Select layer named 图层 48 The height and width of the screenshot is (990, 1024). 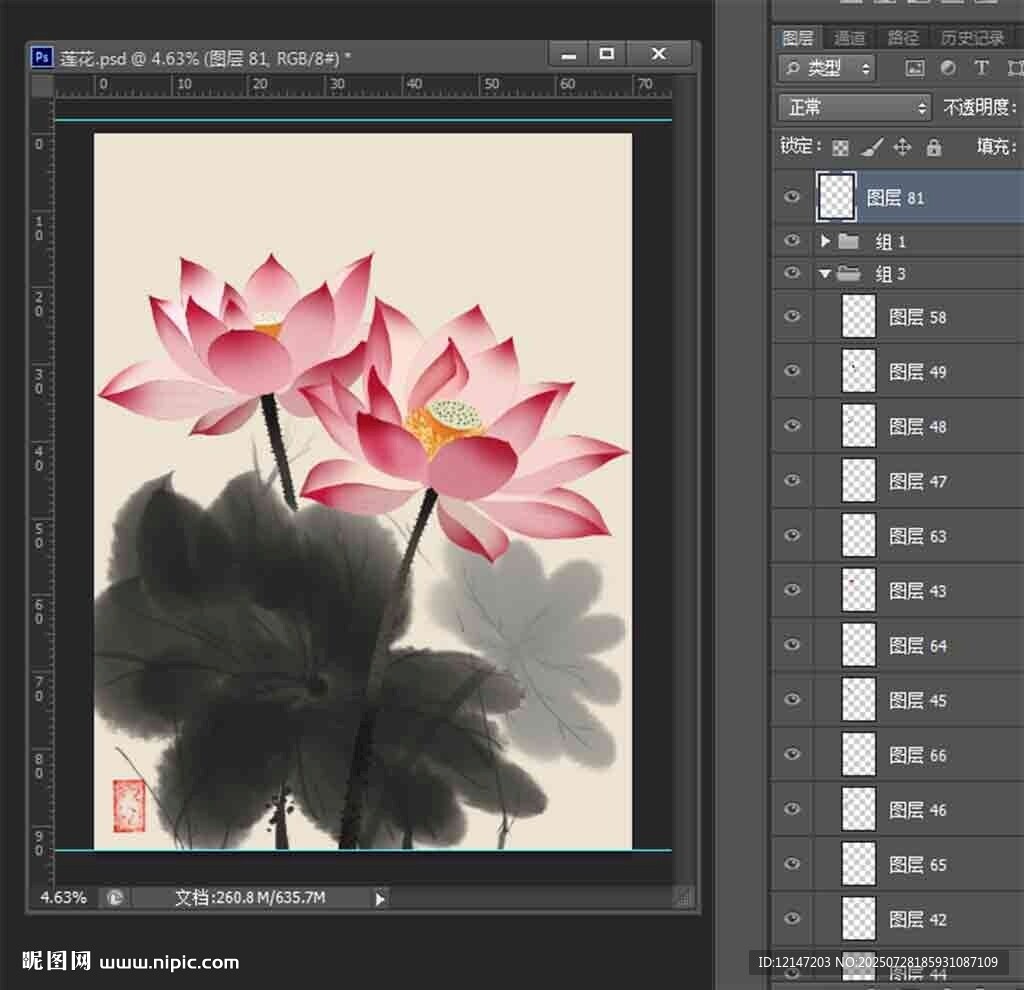pos(918,426)
